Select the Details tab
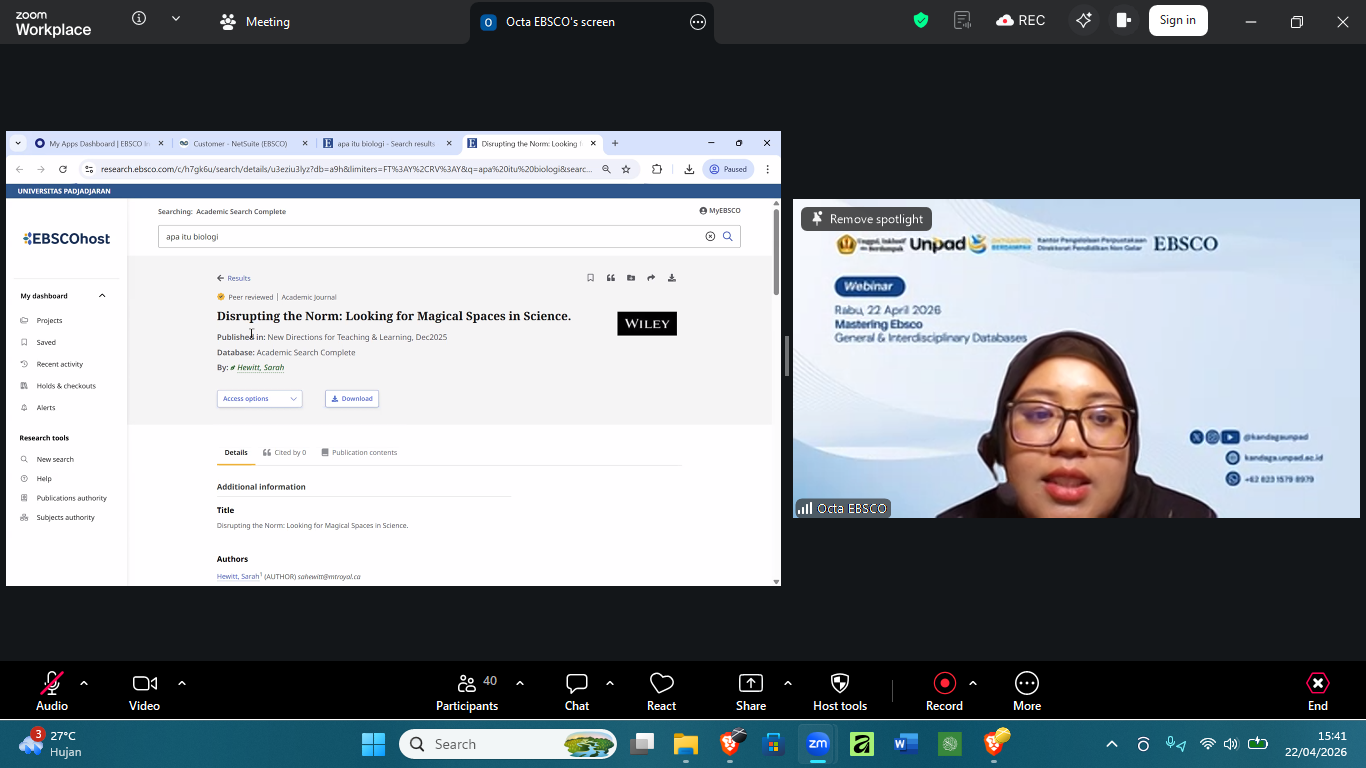 point(236,453)
